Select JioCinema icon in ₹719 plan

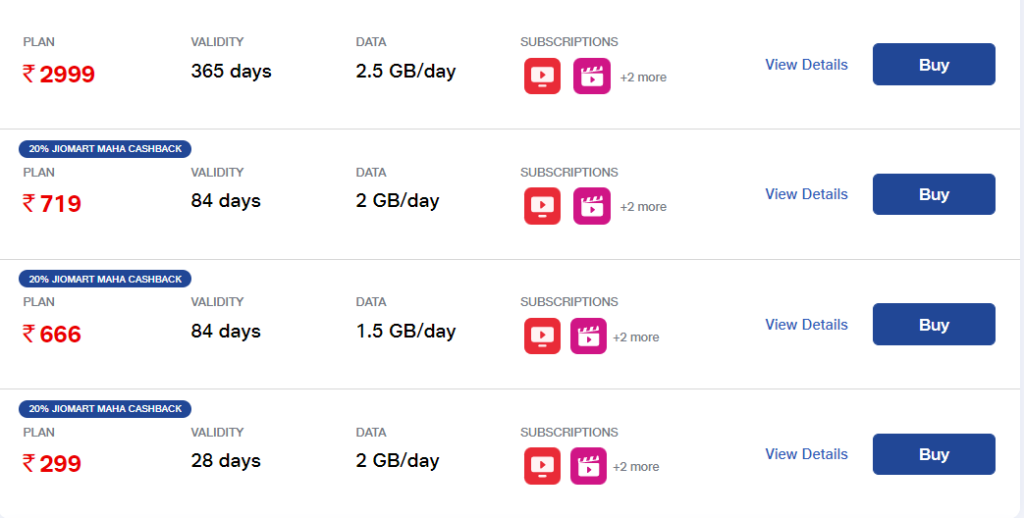[x=591, y=206]
